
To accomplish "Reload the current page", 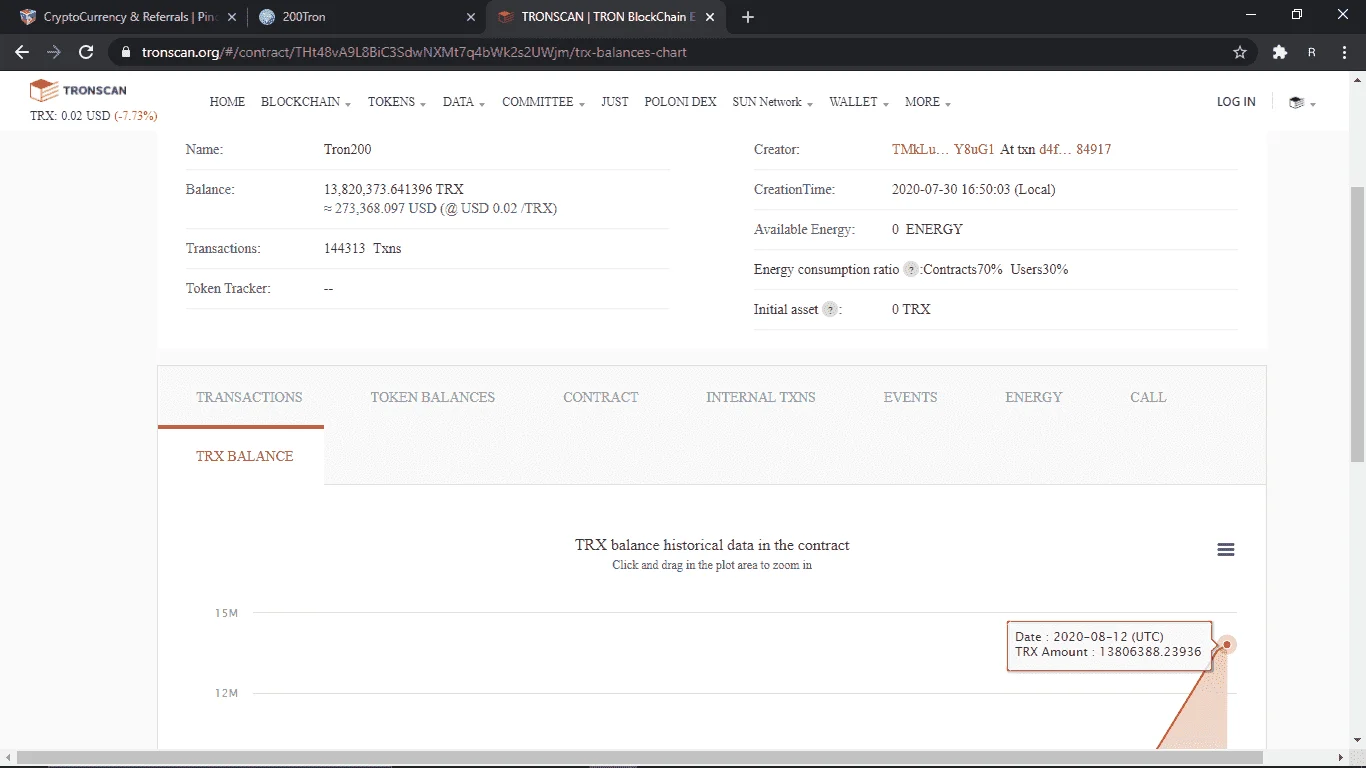I will 86,52.
